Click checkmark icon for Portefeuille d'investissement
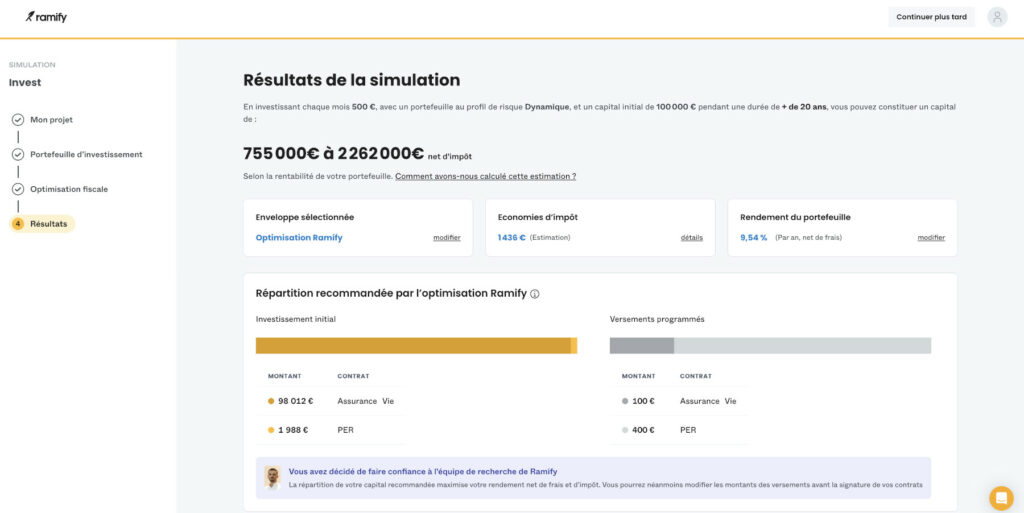1024x513 pixels. 18,155
